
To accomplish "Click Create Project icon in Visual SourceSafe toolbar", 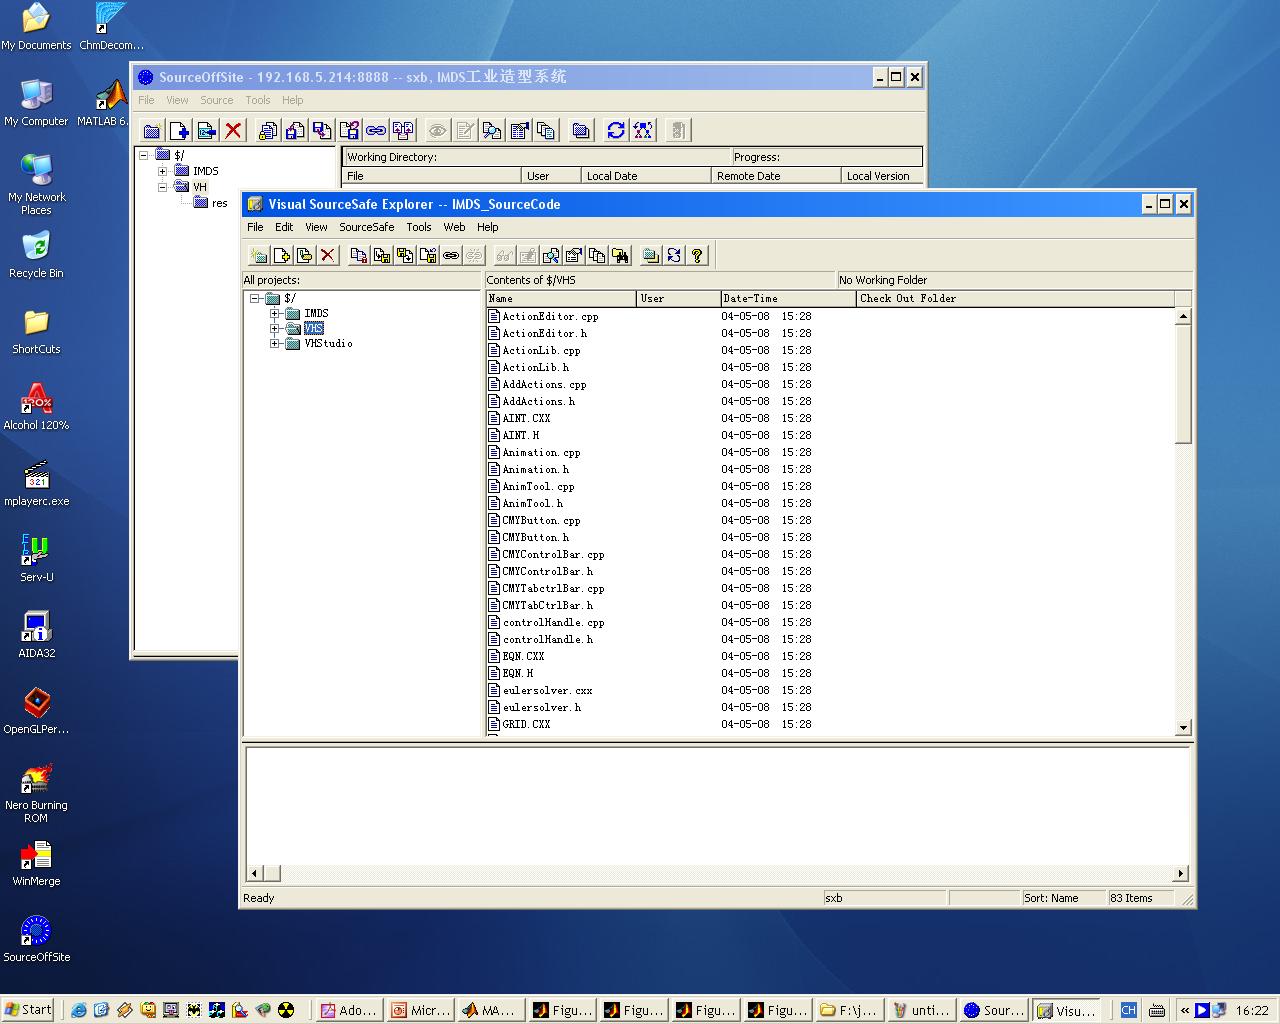I will [x=259, y=256].
